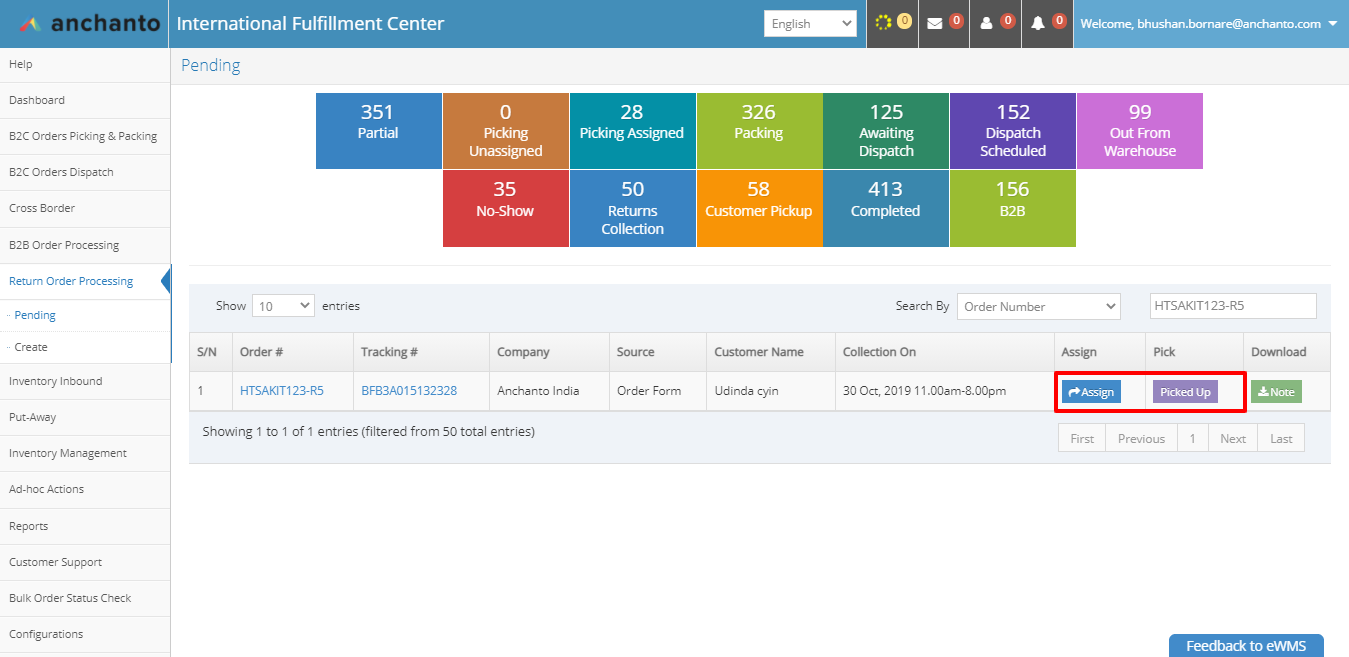Open the envelope messages icon
1349x657 pixels.
pyautogui.click(x=935, y=23)
